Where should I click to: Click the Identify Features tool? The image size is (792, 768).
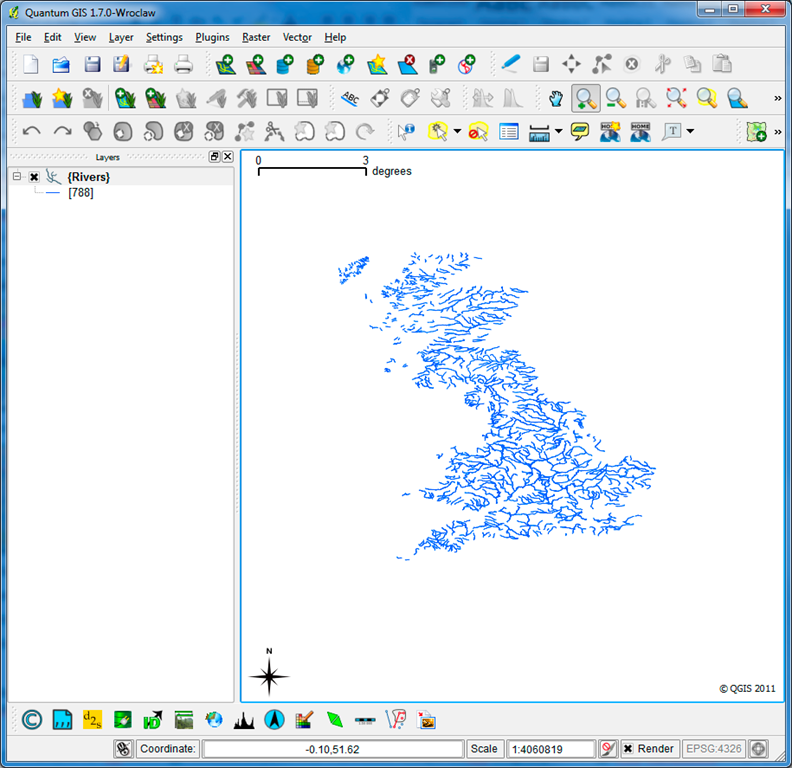[406, 132]
